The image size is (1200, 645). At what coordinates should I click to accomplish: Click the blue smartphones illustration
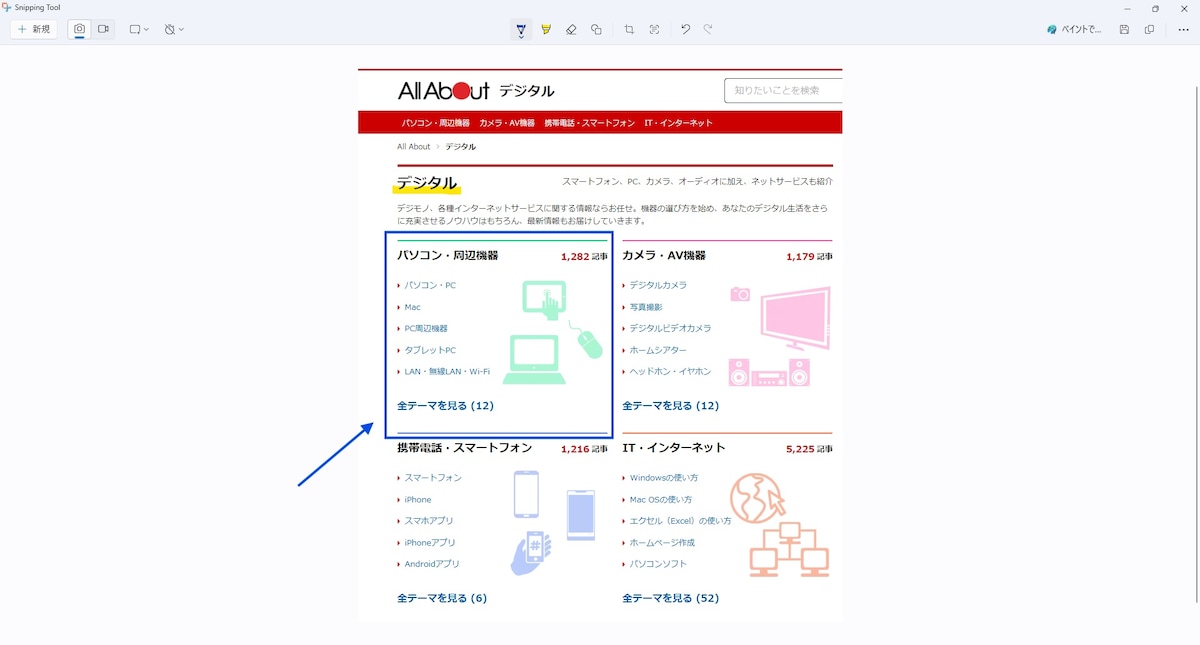[x=553, y=523]
